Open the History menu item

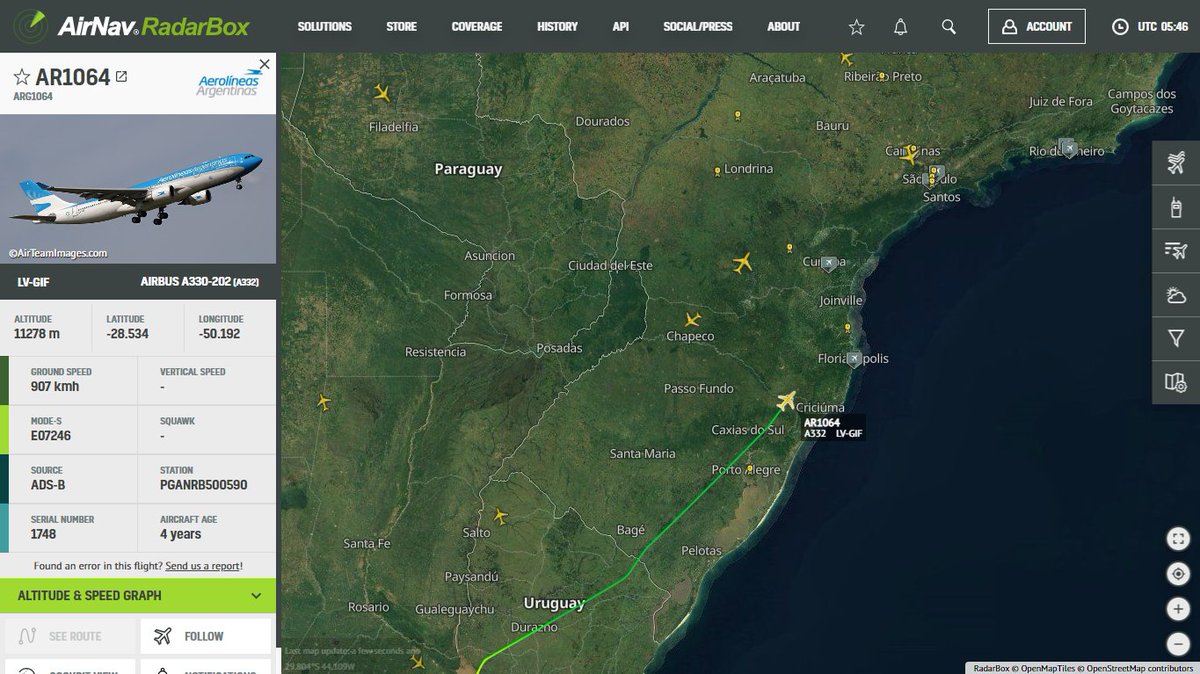557,27
